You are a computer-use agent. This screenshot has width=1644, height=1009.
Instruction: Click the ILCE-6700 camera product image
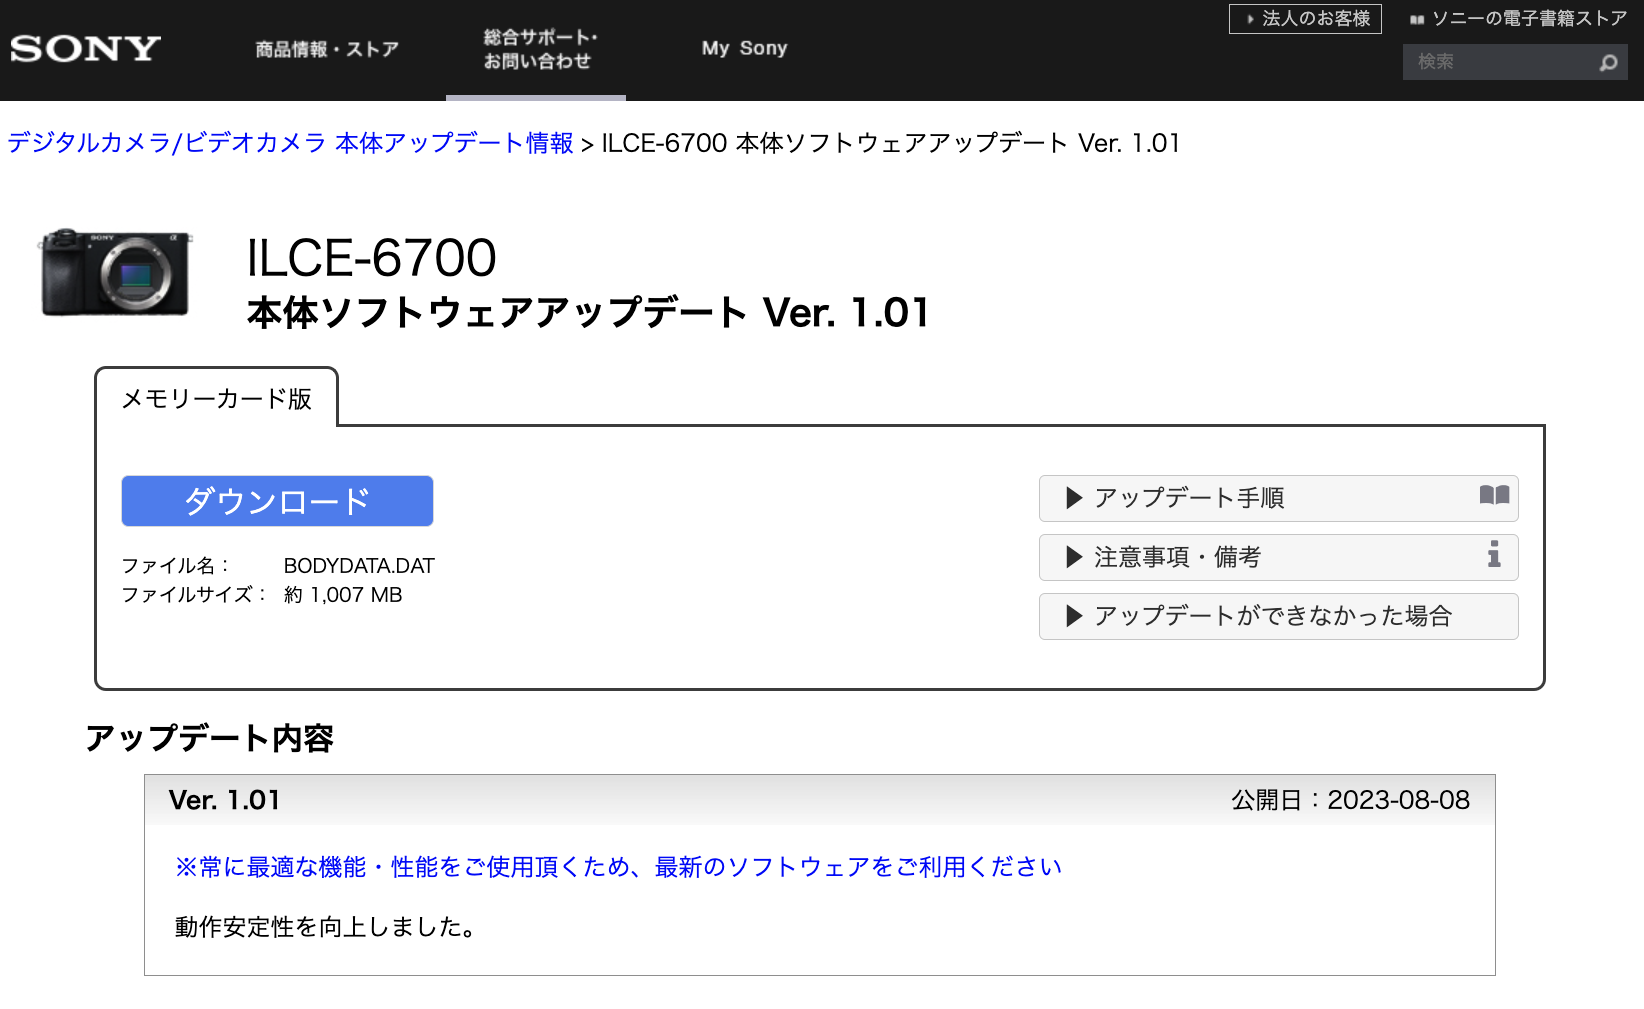pyautogui.click(x=115, y=272)
